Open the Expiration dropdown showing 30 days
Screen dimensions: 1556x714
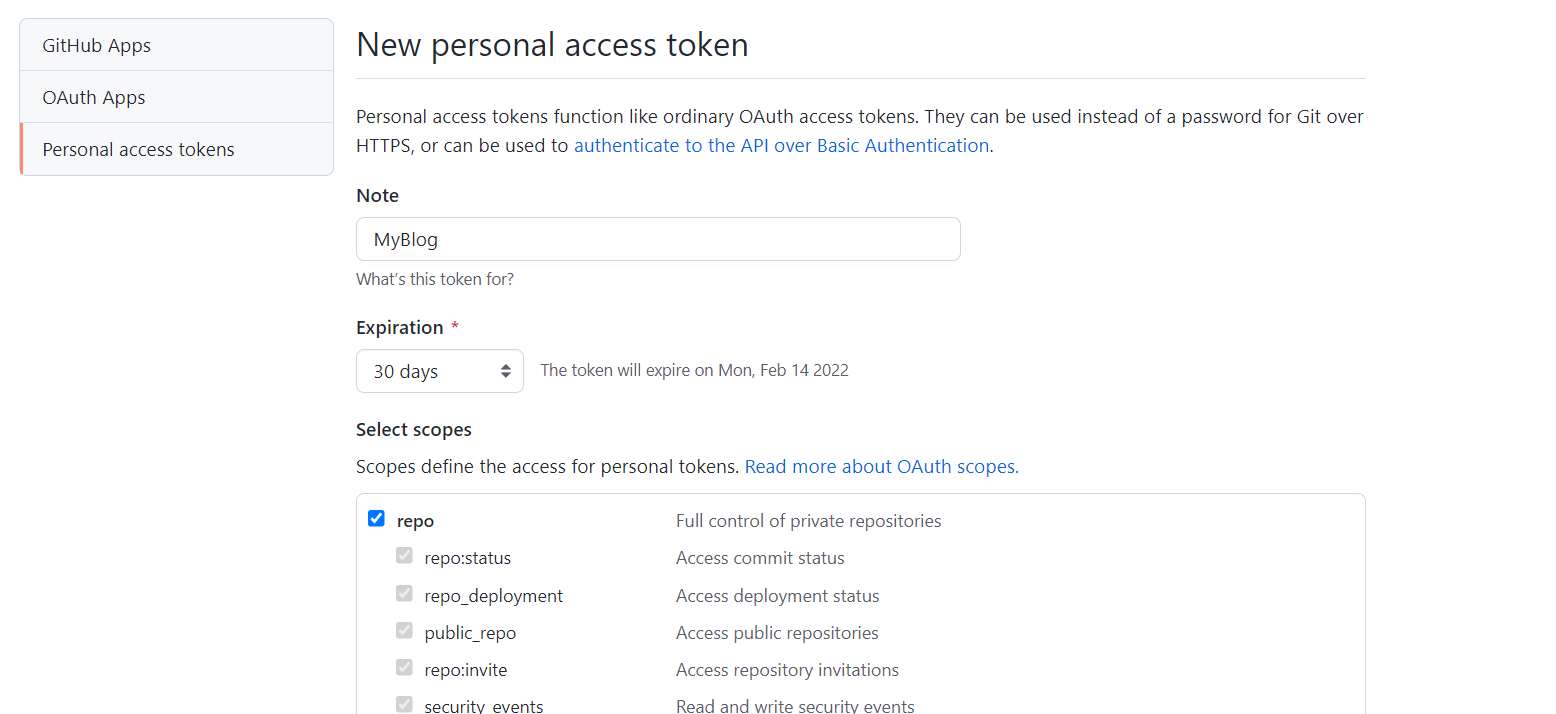pyautogui.click(x=439, y=371)
